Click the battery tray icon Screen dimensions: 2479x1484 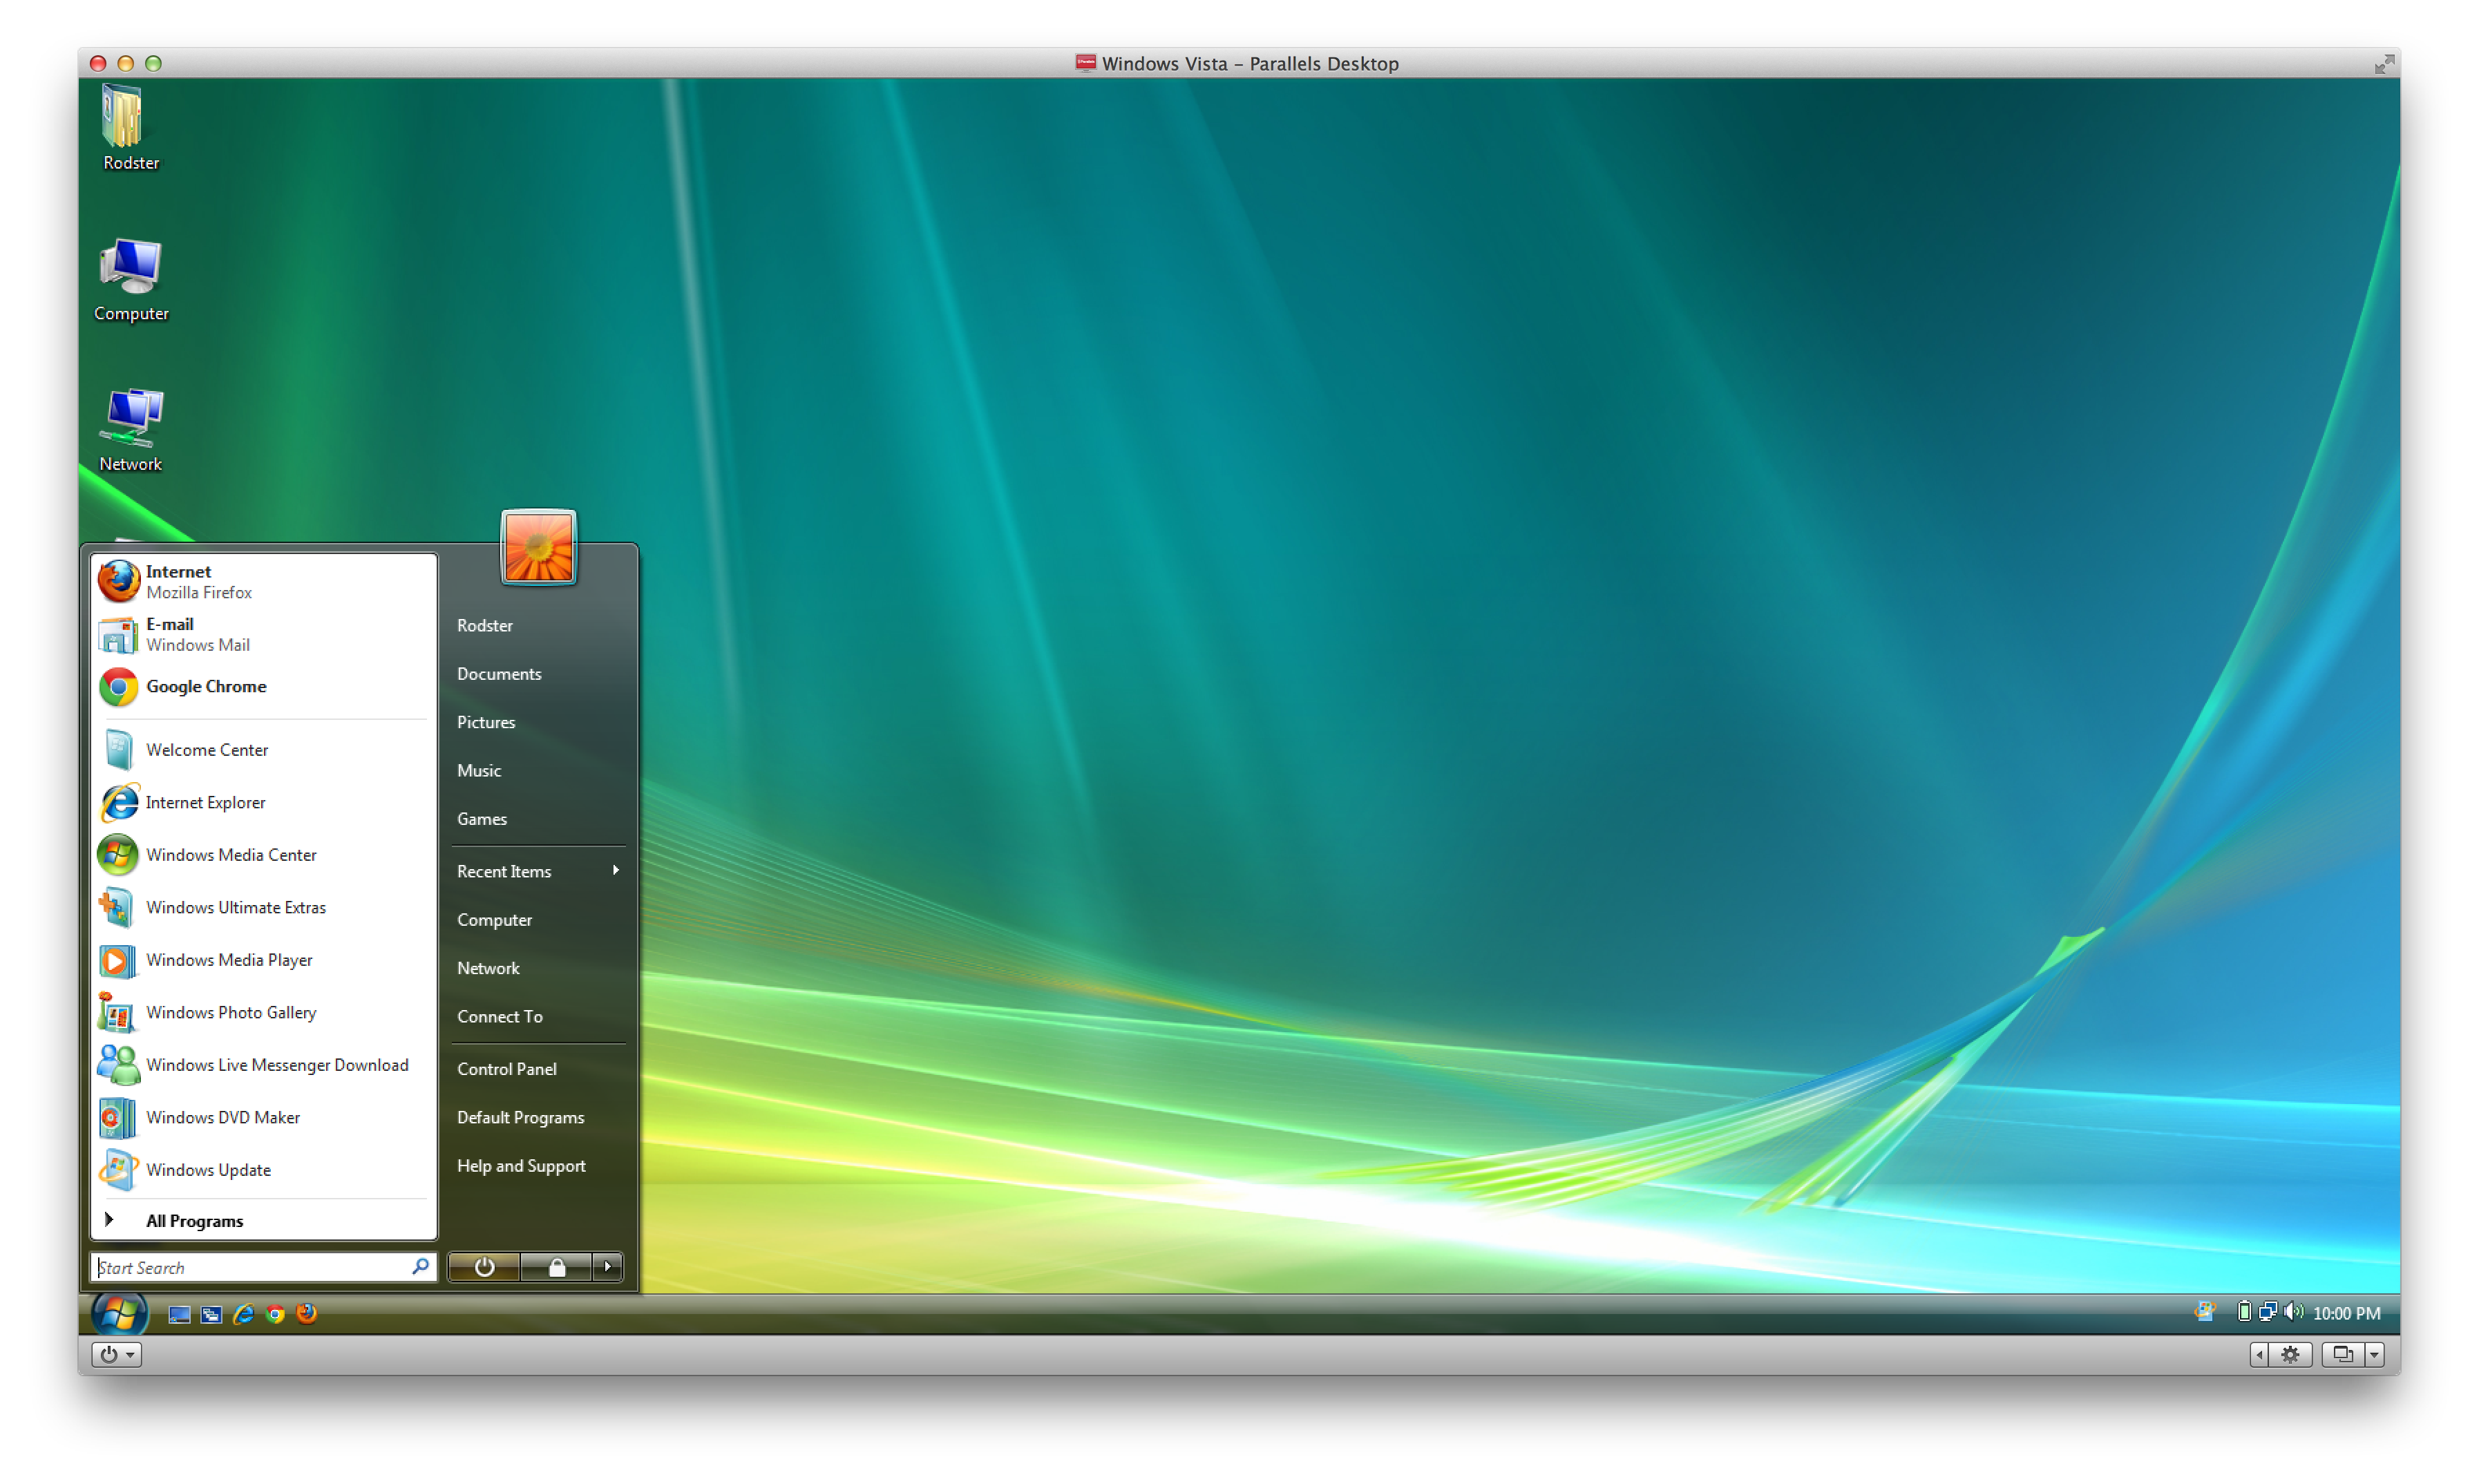coord(2244,1312)
